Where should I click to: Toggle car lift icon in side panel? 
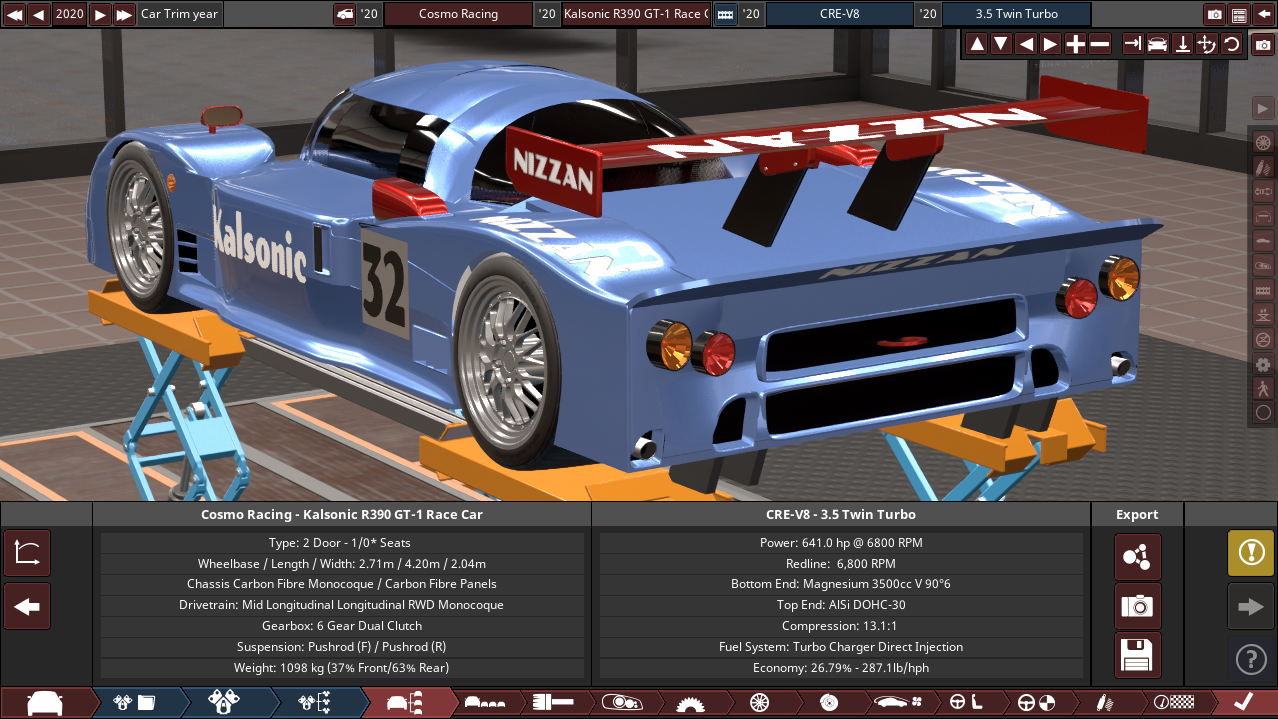click(x=1263, y=314)
